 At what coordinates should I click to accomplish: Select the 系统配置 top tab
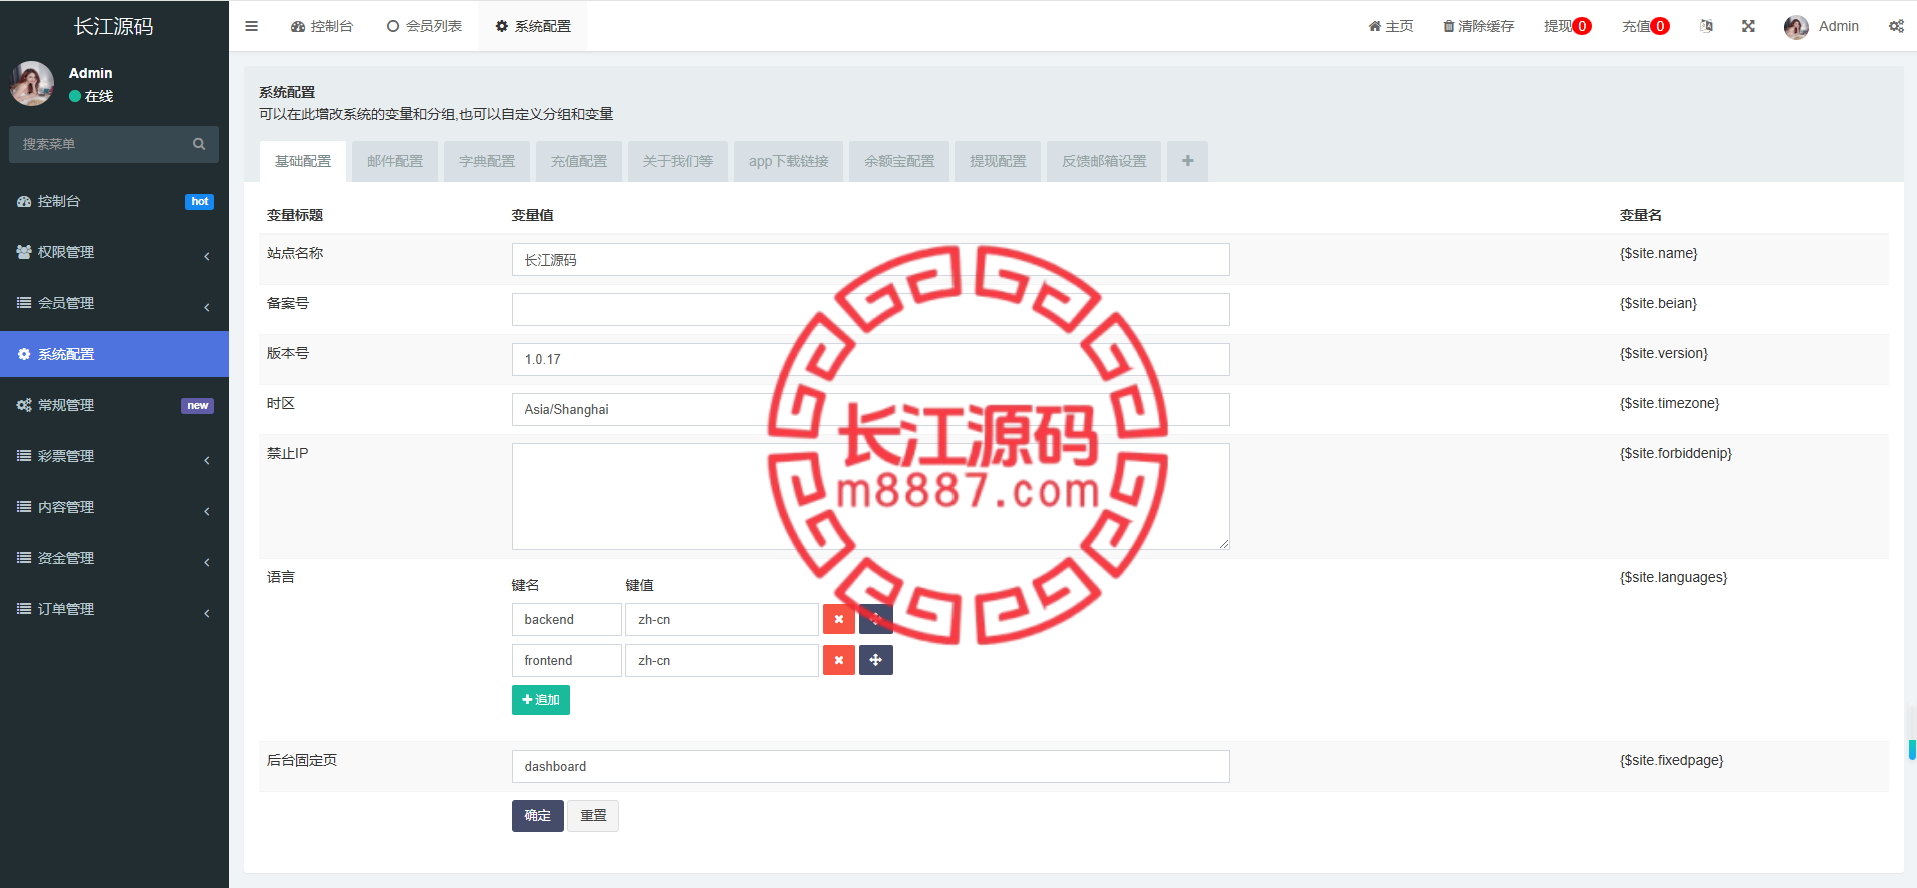(x=533, y=26)
